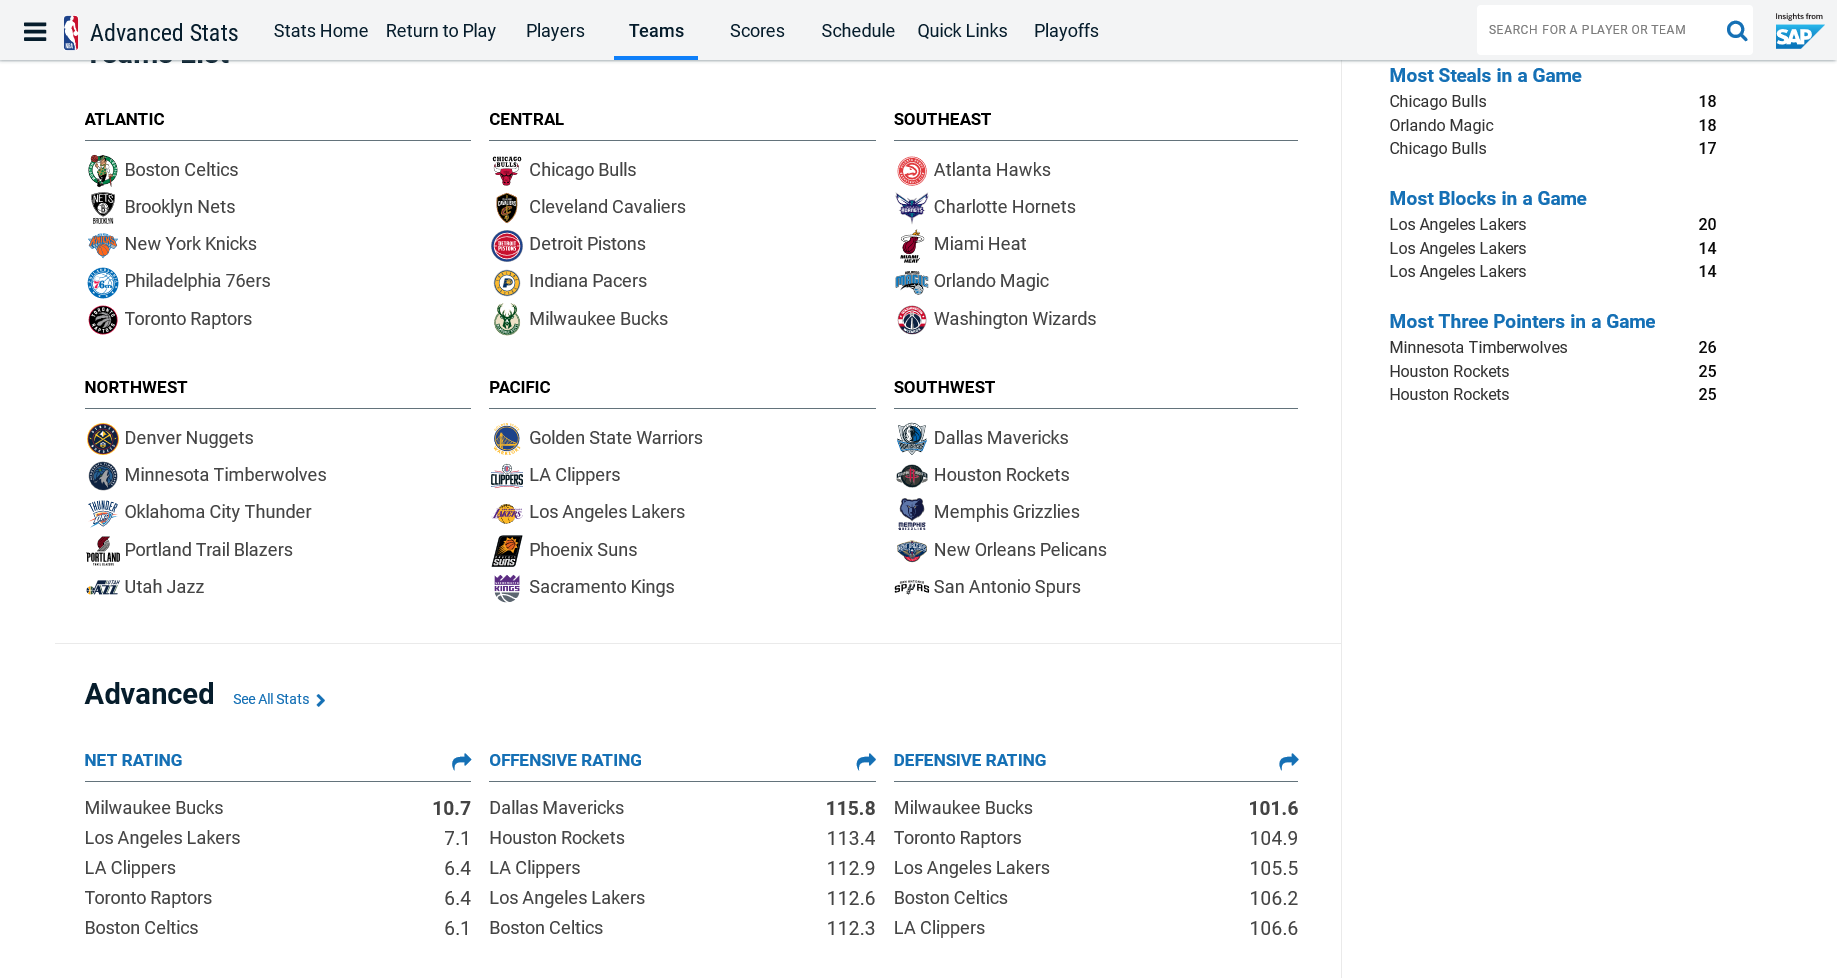Open Portland Trail Blazers team link

208,550
